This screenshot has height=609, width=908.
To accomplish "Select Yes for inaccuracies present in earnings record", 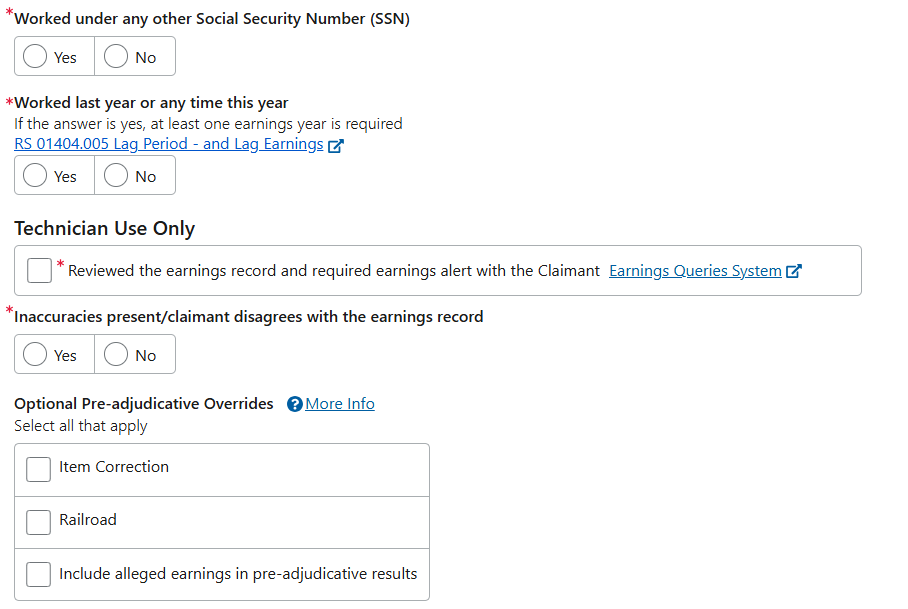I will (36, 355).
